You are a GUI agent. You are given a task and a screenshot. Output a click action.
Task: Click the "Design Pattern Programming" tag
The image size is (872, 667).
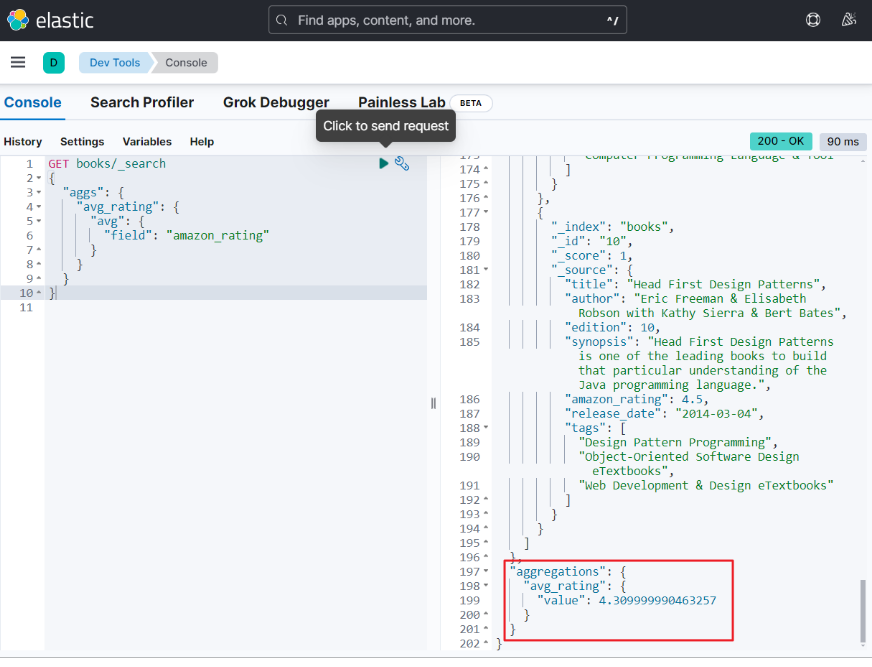click(x=675, y=442)
